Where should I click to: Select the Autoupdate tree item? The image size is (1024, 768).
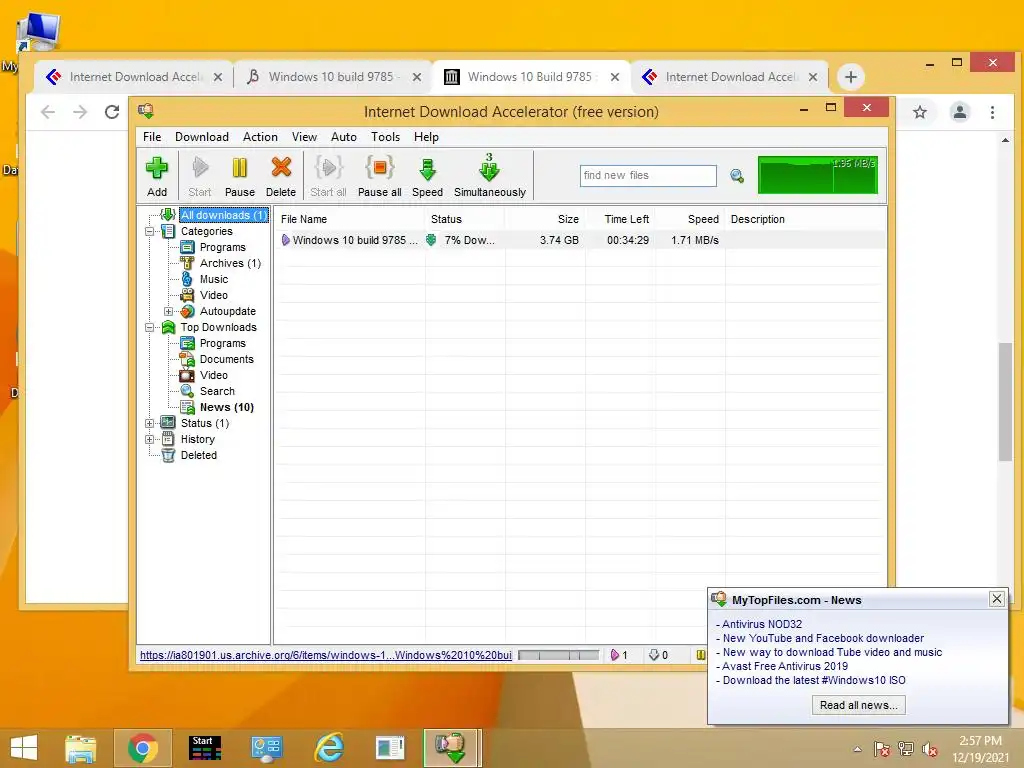coord(228,312)
